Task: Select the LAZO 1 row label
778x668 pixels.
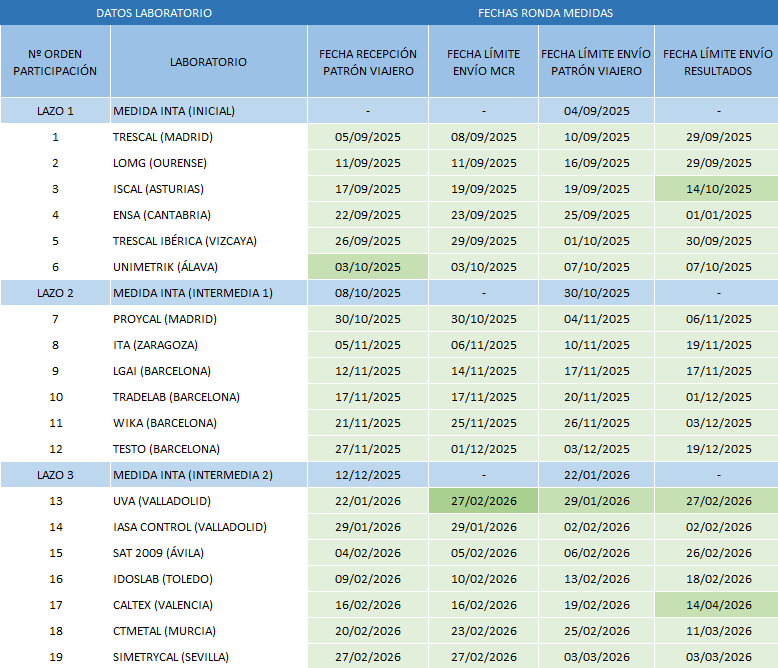Action: (x=55, y=111)
